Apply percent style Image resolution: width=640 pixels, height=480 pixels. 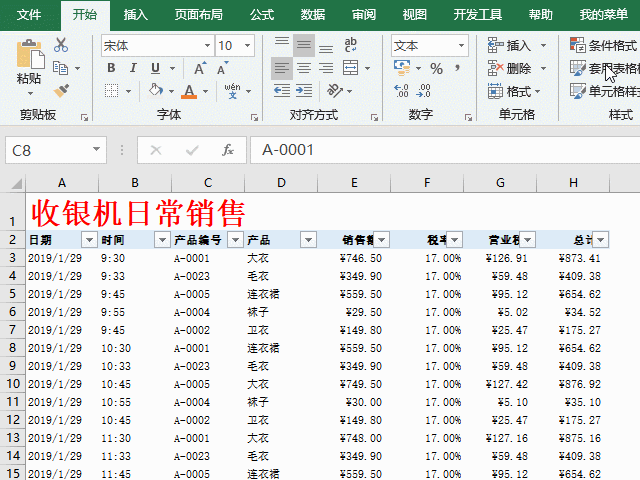(436, 68)
